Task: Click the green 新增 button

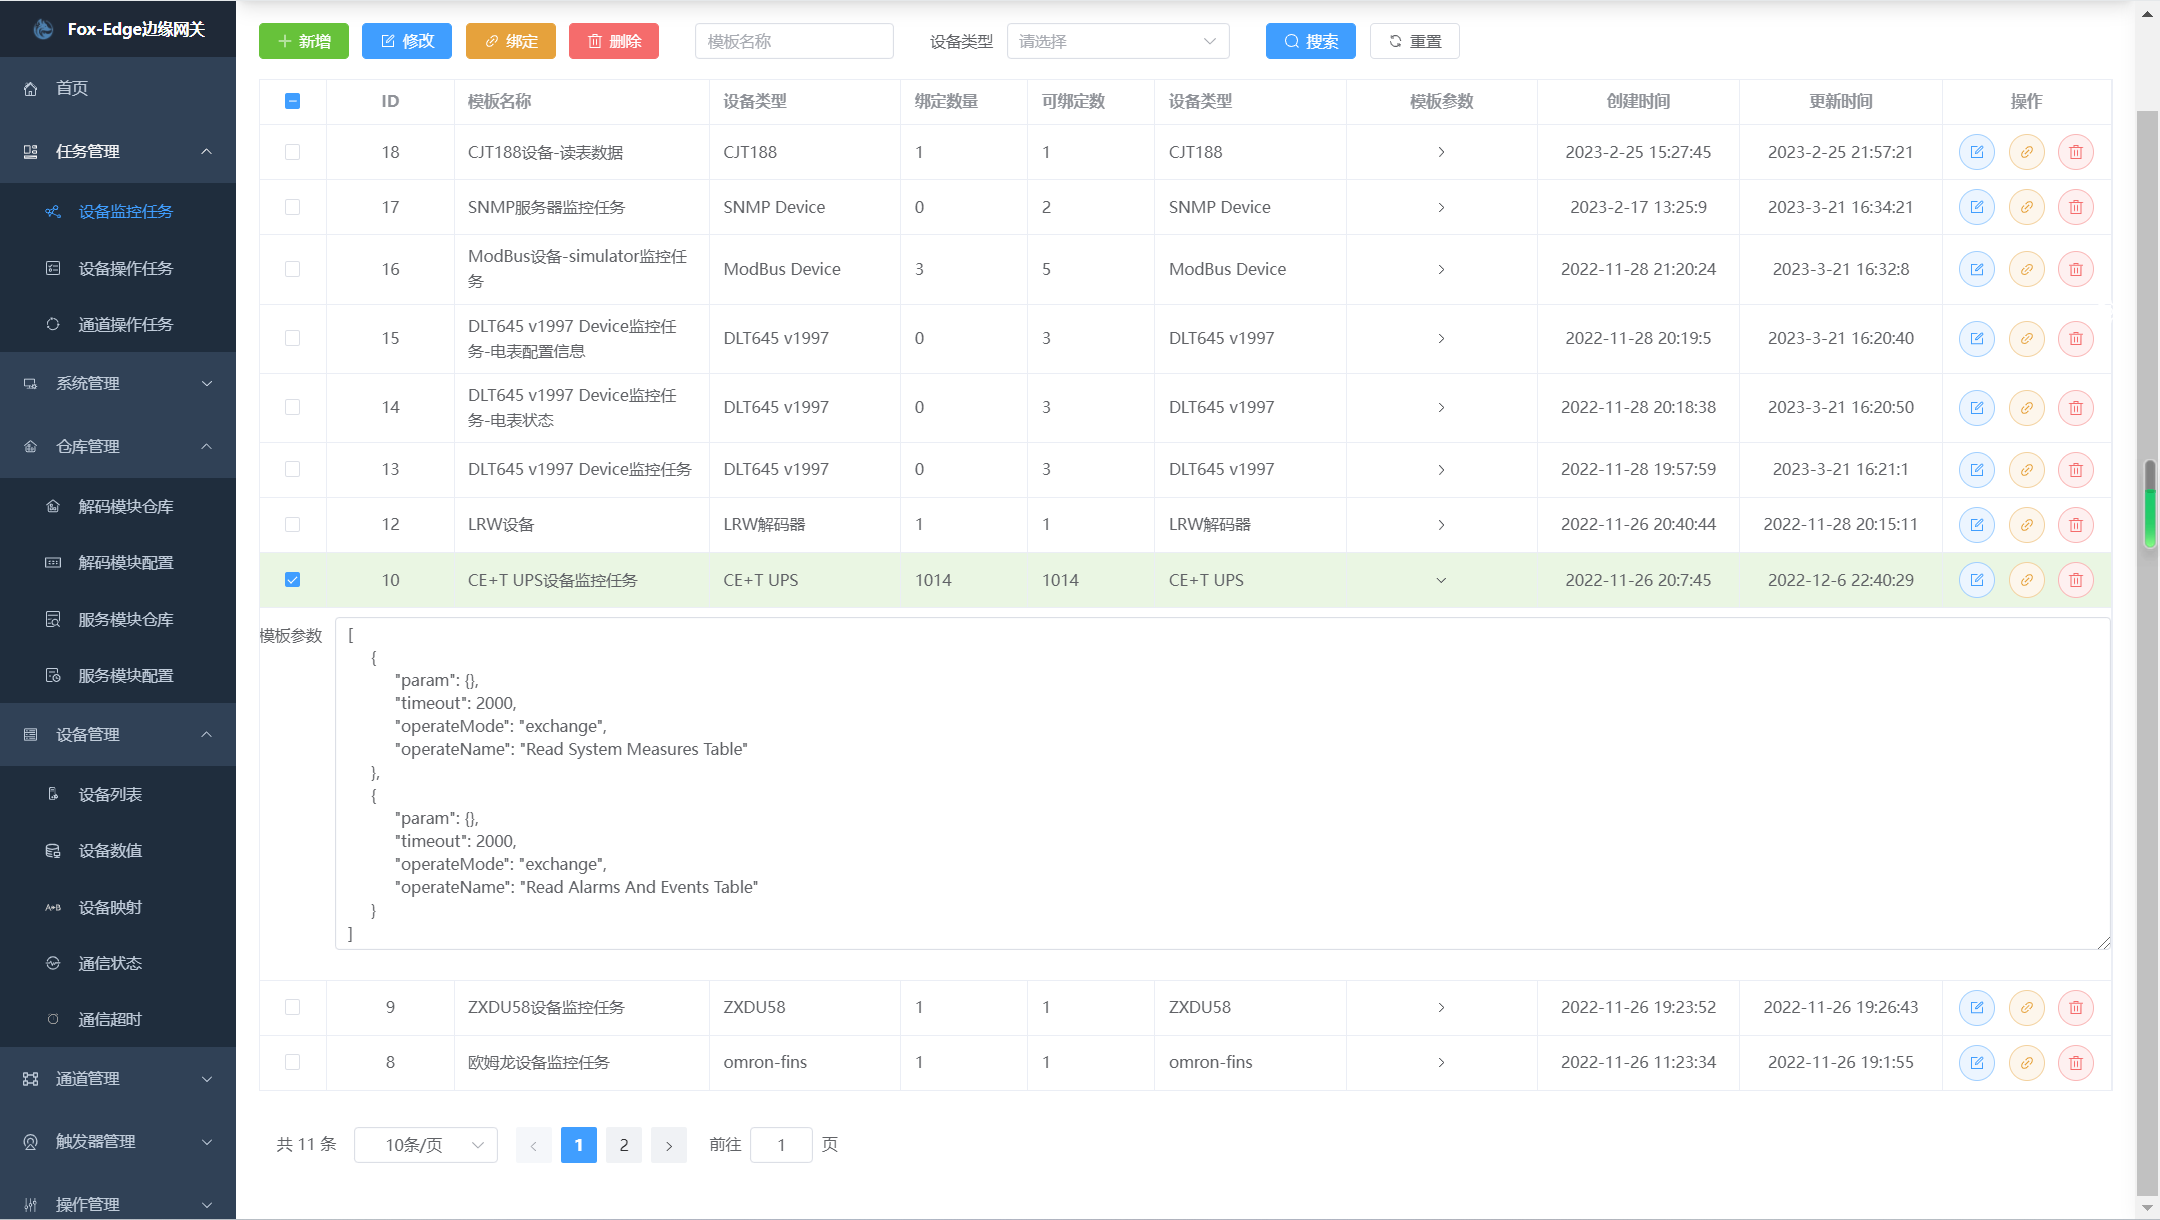Action: tap(304, 41)
